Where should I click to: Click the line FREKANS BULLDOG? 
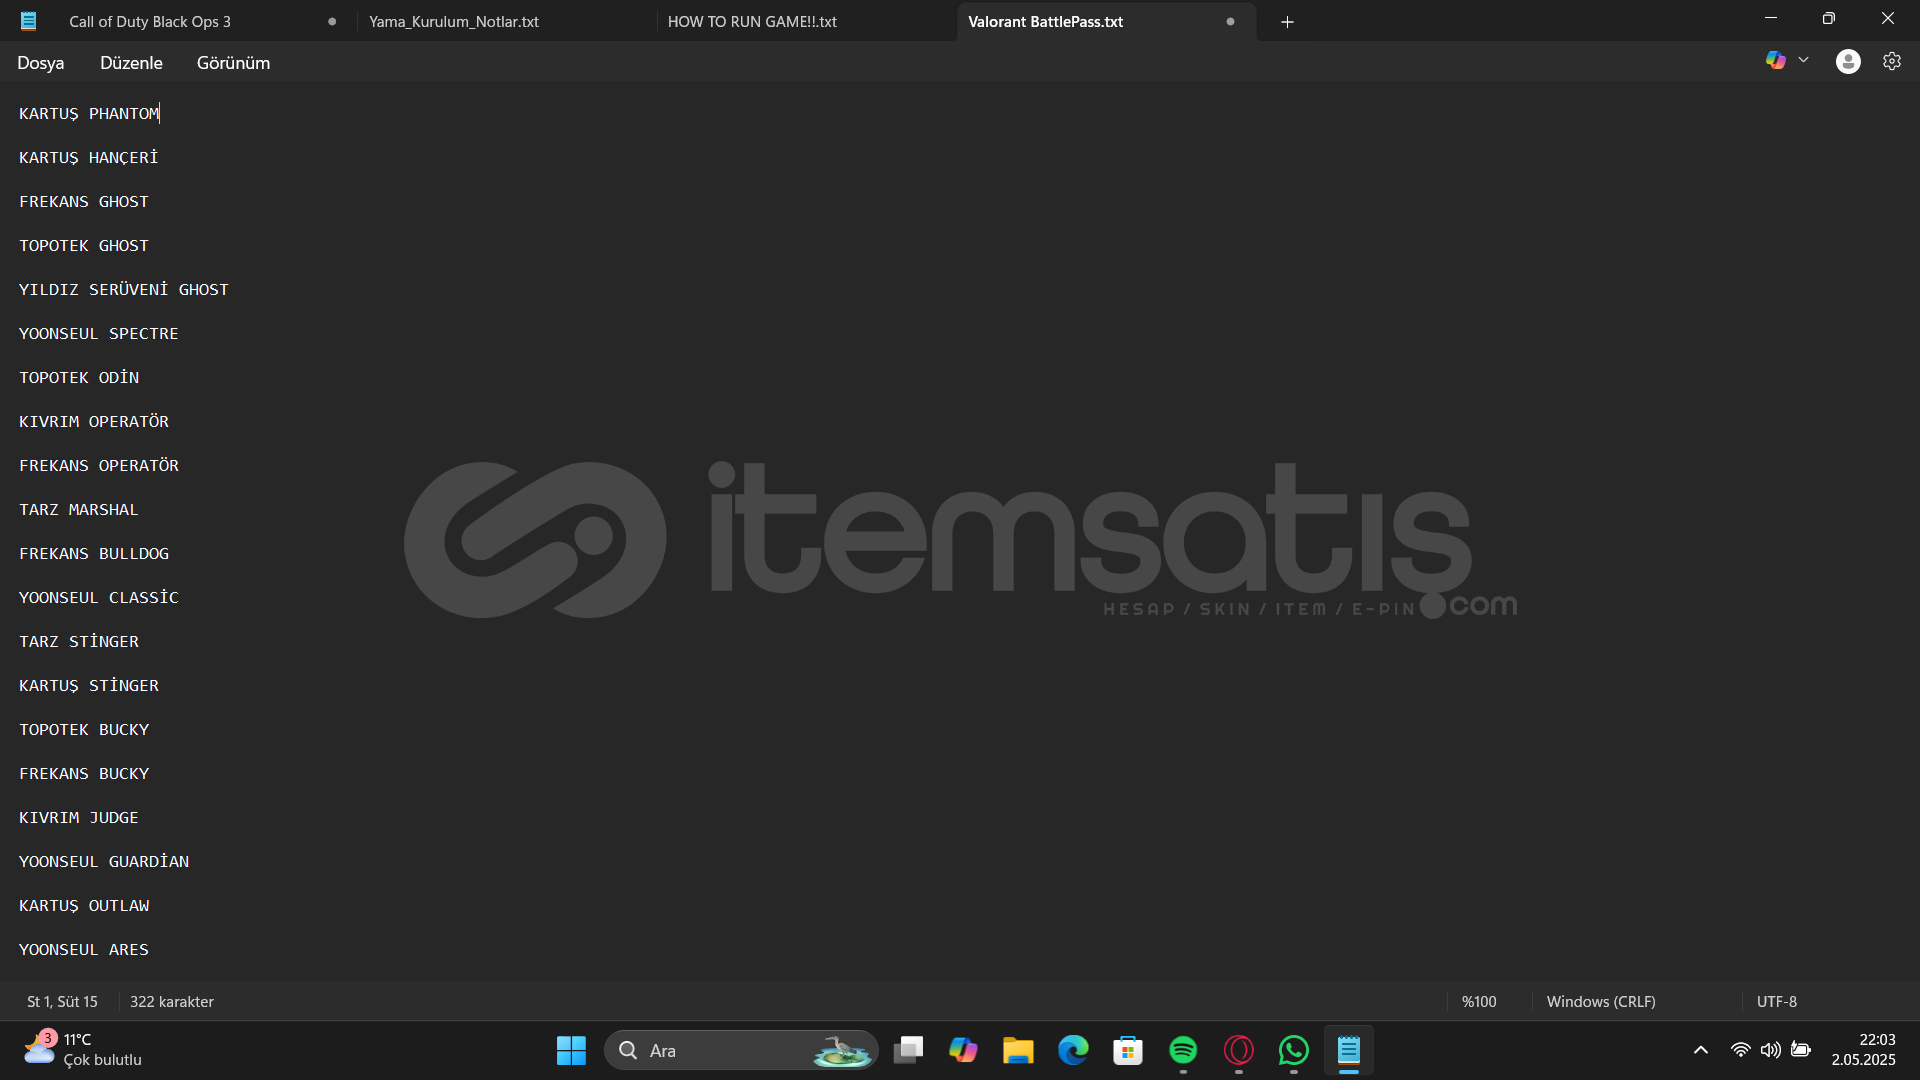point(94,554)
